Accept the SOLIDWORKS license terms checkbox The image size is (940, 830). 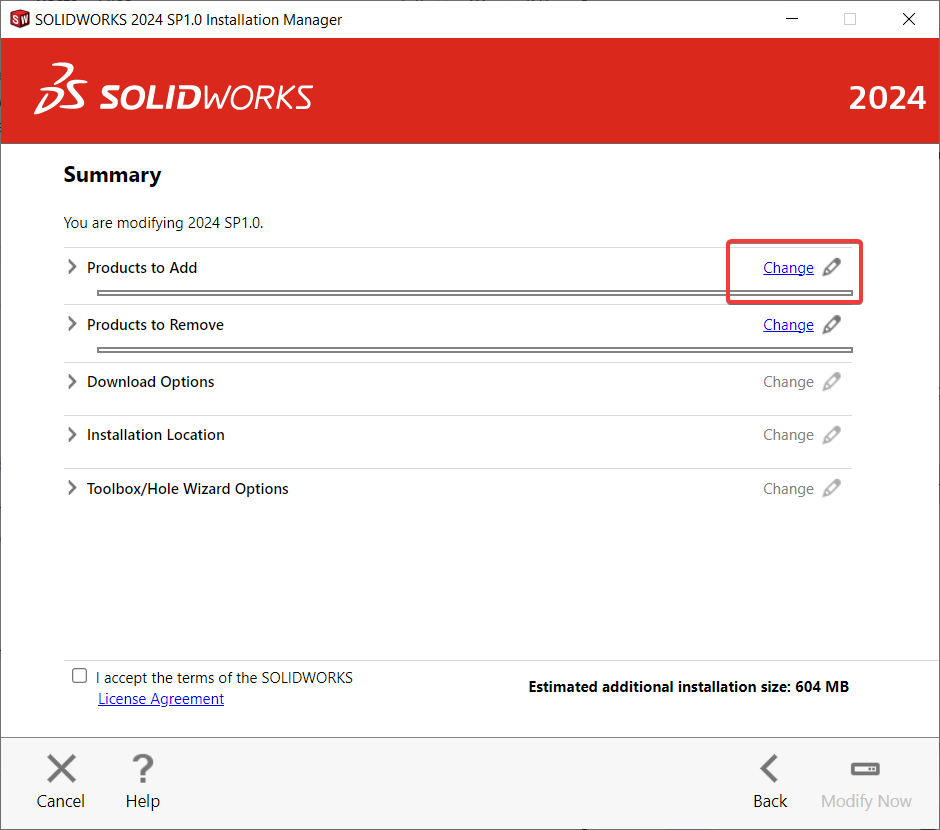[79, 676]
